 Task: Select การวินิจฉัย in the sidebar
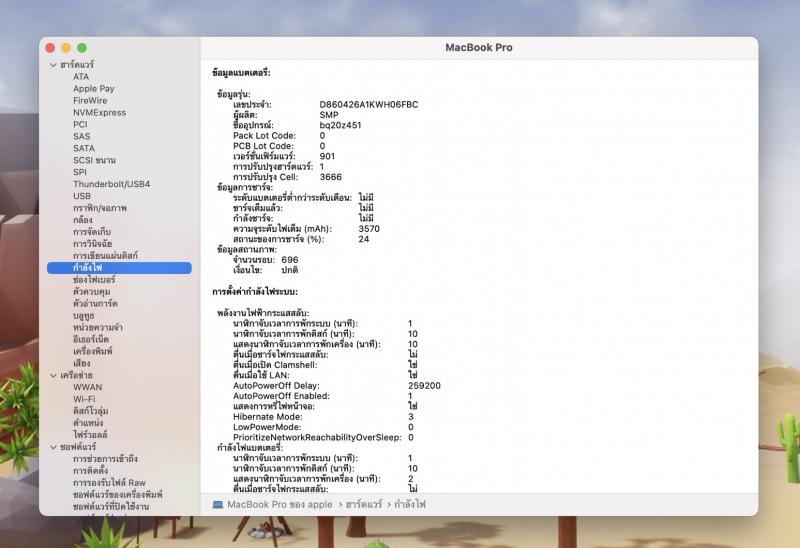pos(92,244)
